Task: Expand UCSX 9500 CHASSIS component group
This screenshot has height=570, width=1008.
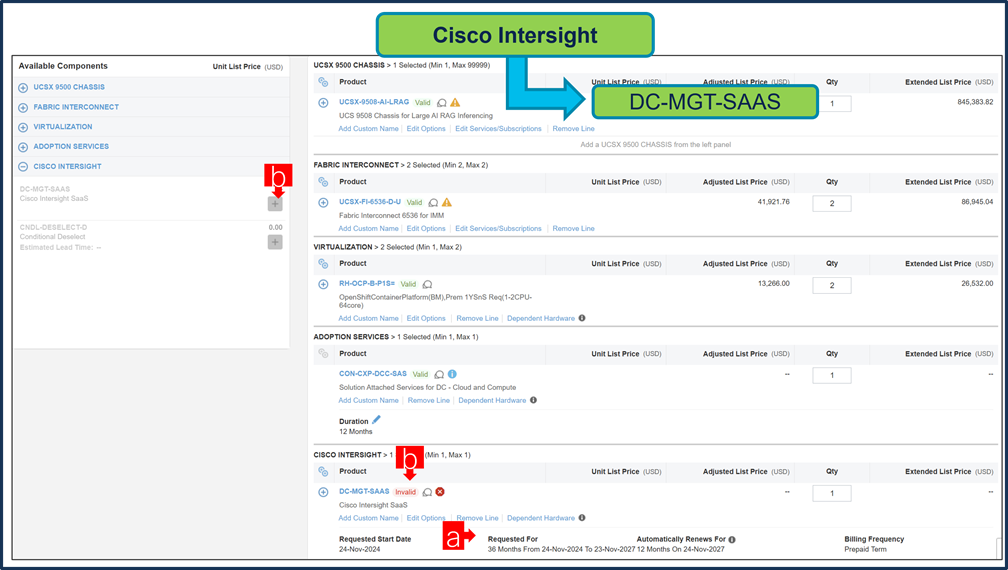Action: (x=23, y=87)
